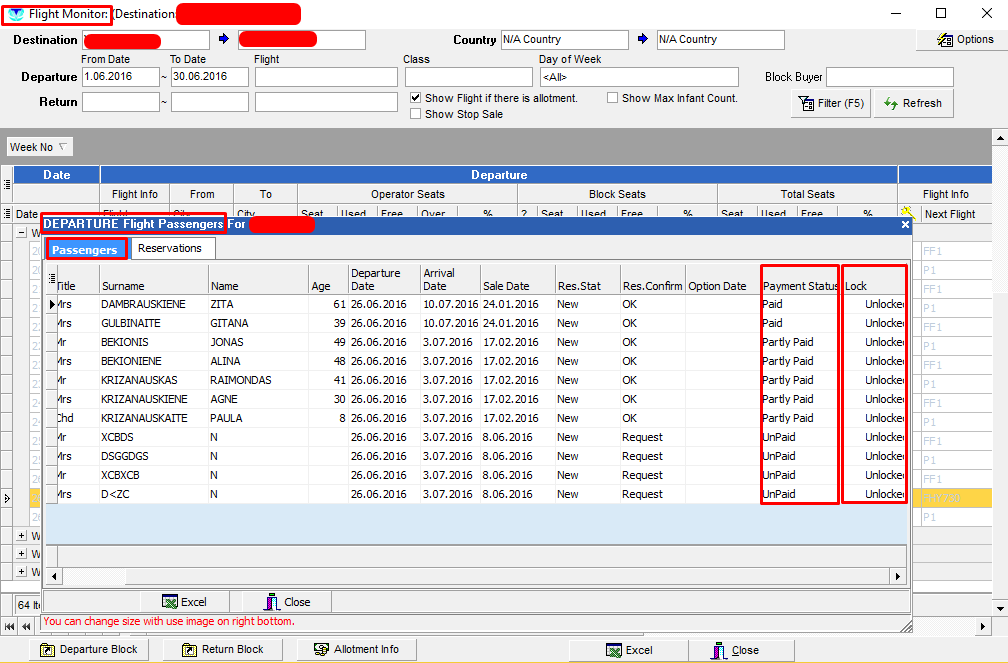This screenshot has height=663, width=1008.
Task: Expand the first collapsed week group row
Action: tap(22, 536)
